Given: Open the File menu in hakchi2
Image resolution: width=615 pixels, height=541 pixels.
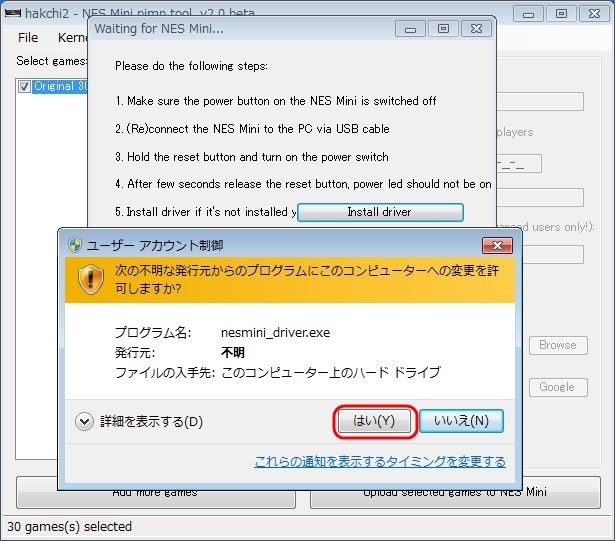Looking at the screenshot, I should 28,38.
